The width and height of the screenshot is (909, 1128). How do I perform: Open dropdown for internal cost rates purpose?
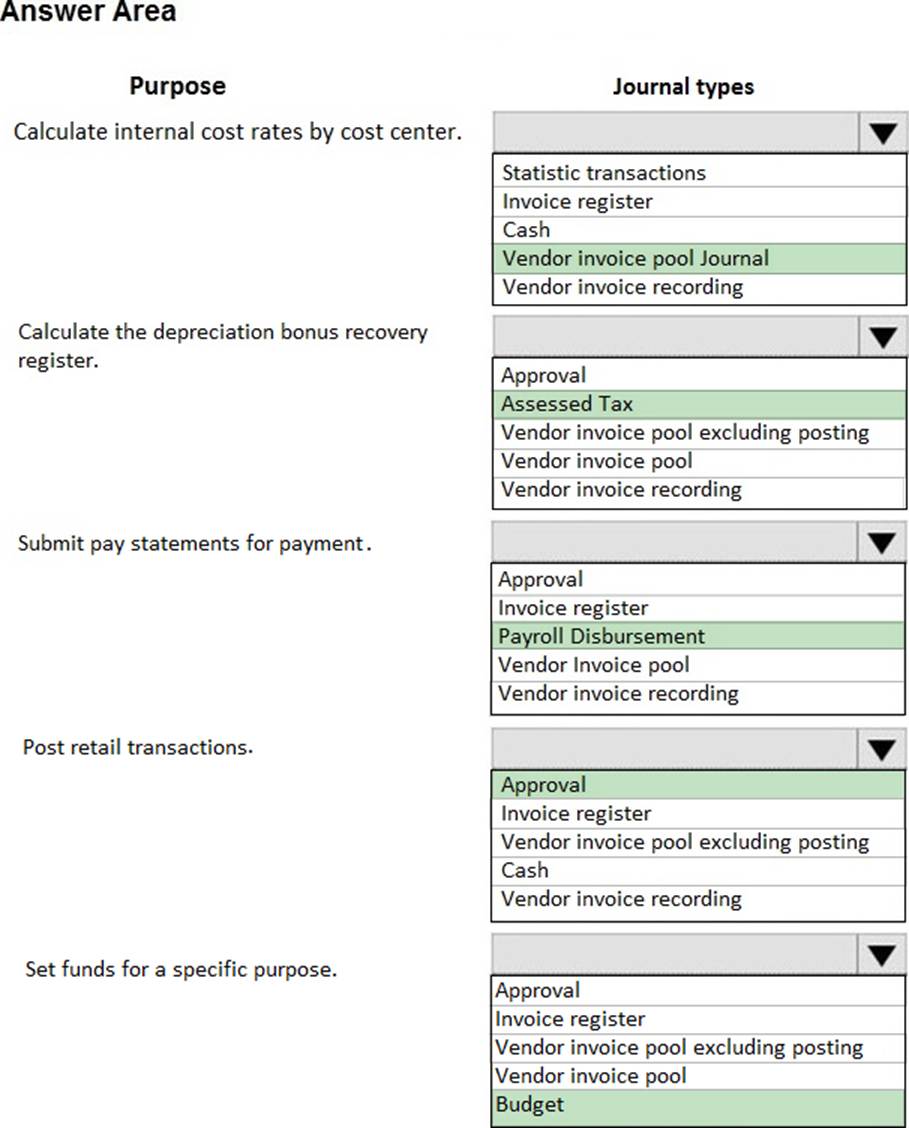tap(882, 132)
